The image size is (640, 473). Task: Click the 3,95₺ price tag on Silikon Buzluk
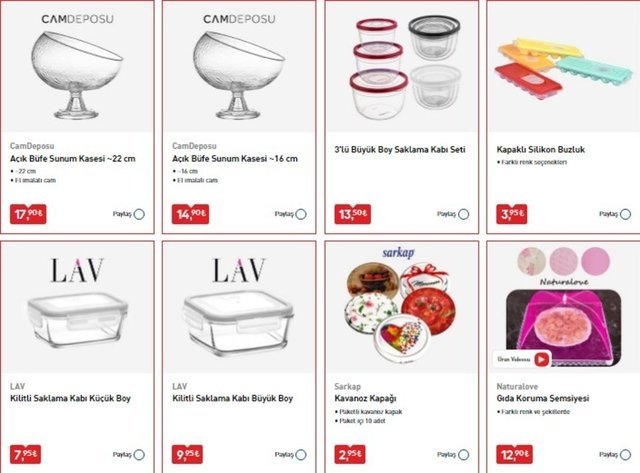pyautogui.click(x=512, y=214)
